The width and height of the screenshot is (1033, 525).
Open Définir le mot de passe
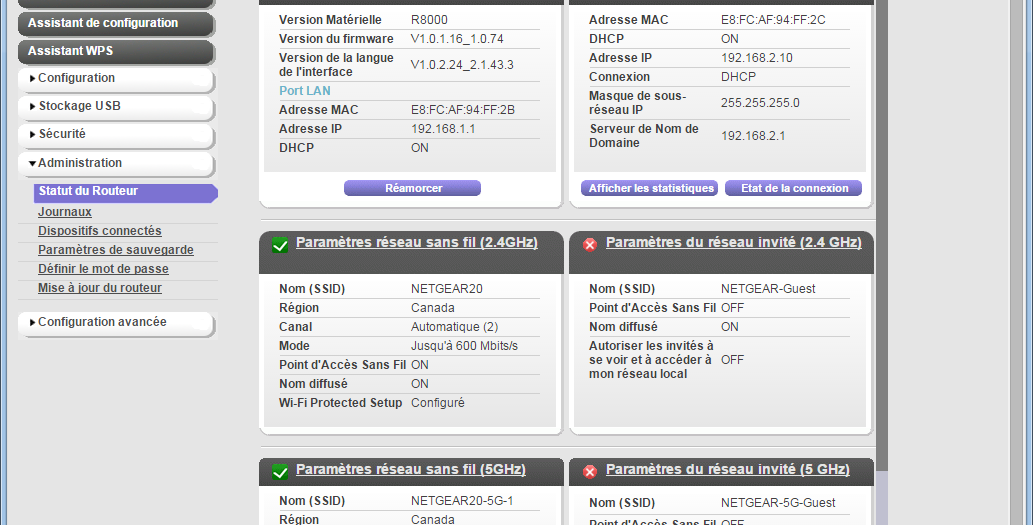click(x=103, y=269)
